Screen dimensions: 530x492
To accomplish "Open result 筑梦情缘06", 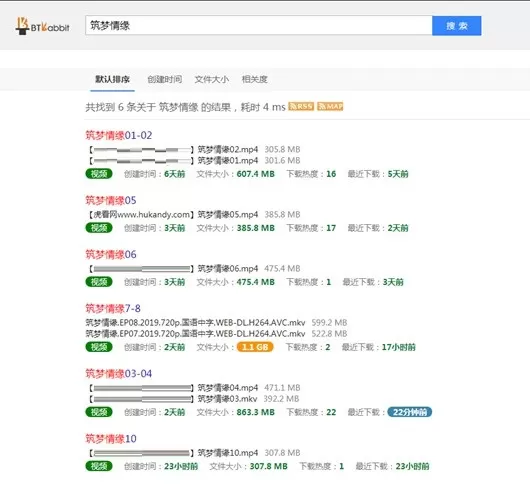I will pos(111,254).
